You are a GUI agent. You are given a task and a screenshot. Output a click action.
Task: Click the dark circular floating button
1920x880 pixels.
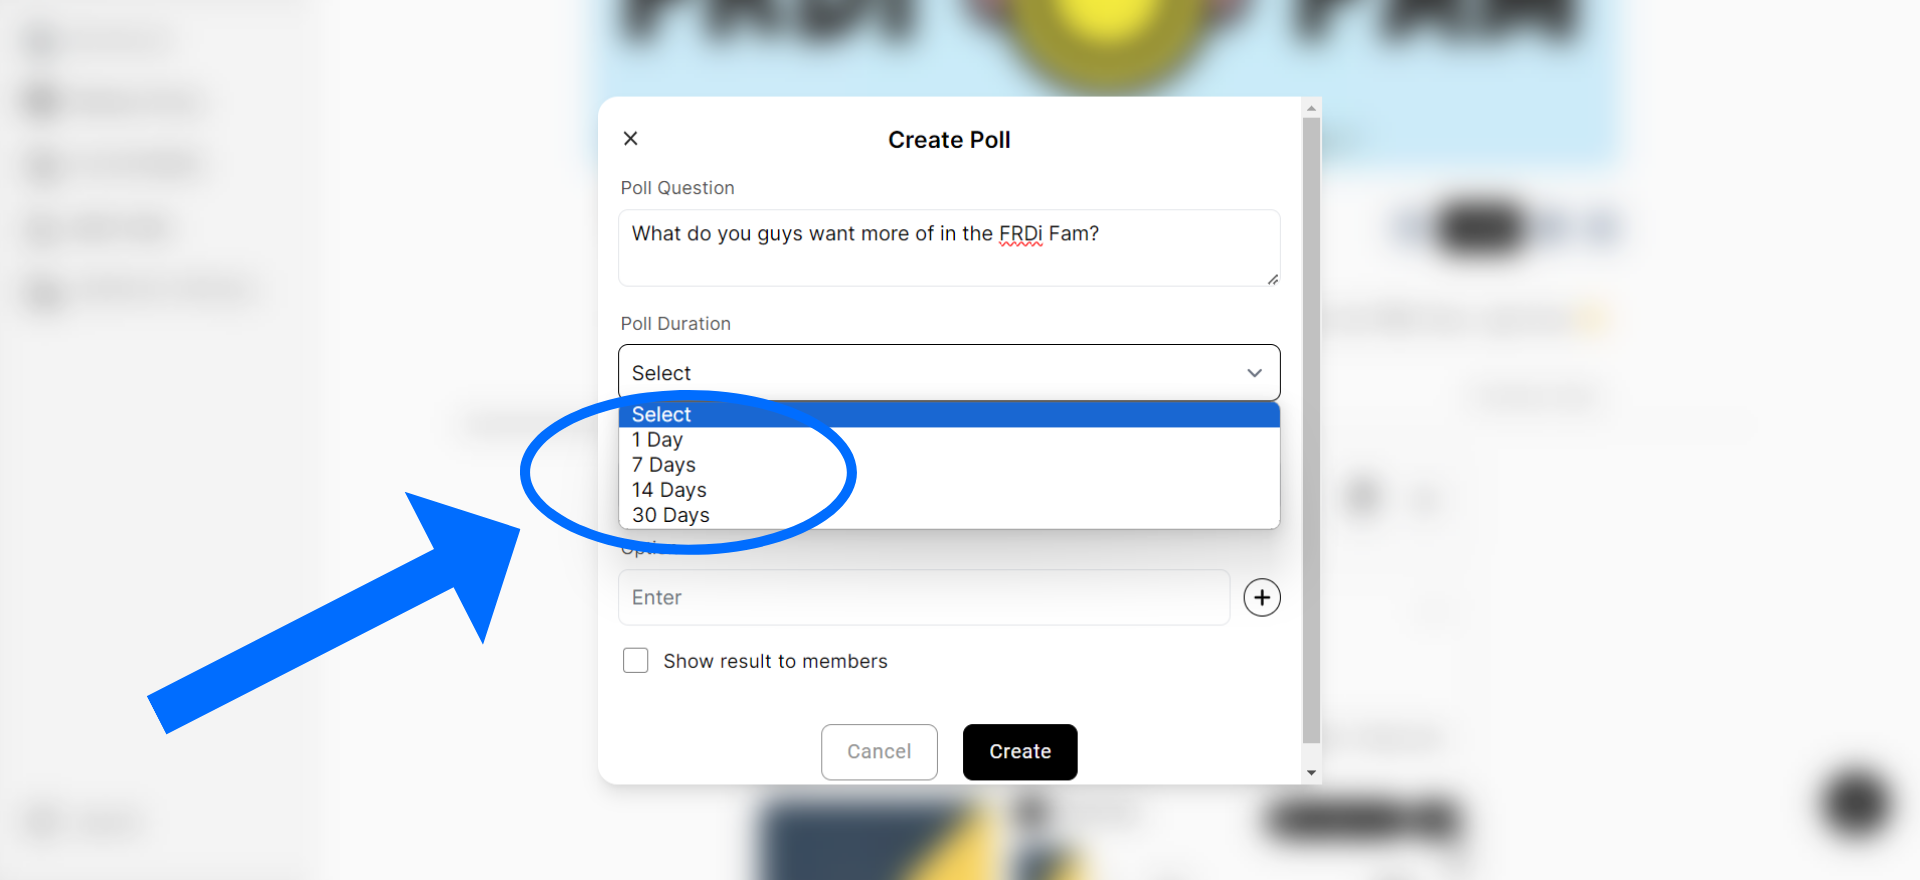click(x=1856, y=803)
